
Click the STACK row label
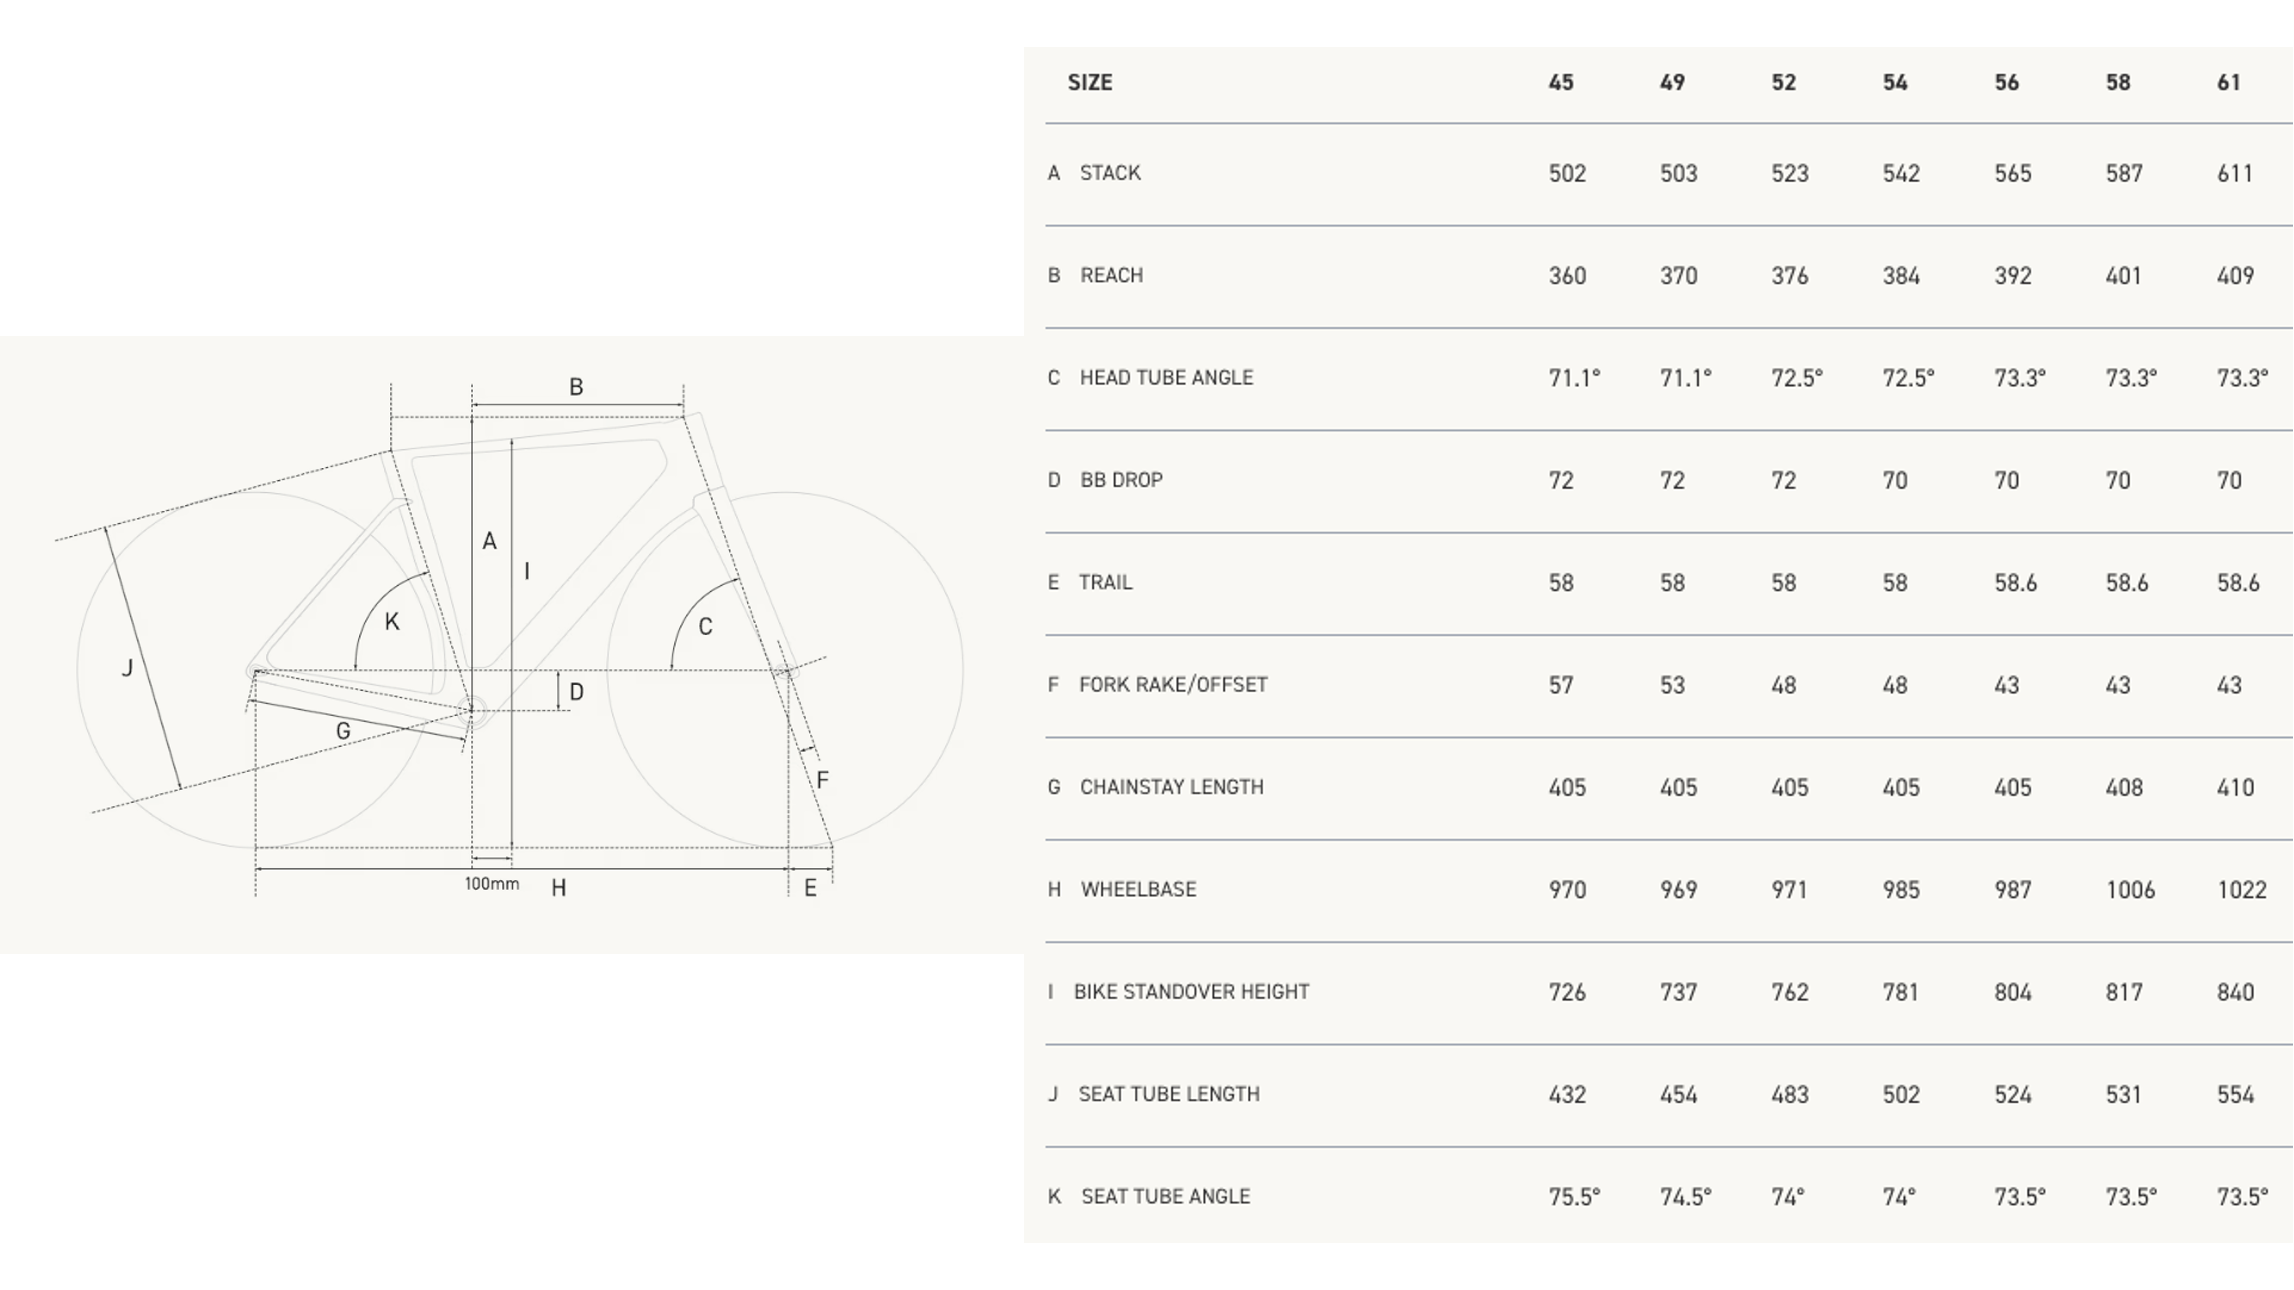1109,173
